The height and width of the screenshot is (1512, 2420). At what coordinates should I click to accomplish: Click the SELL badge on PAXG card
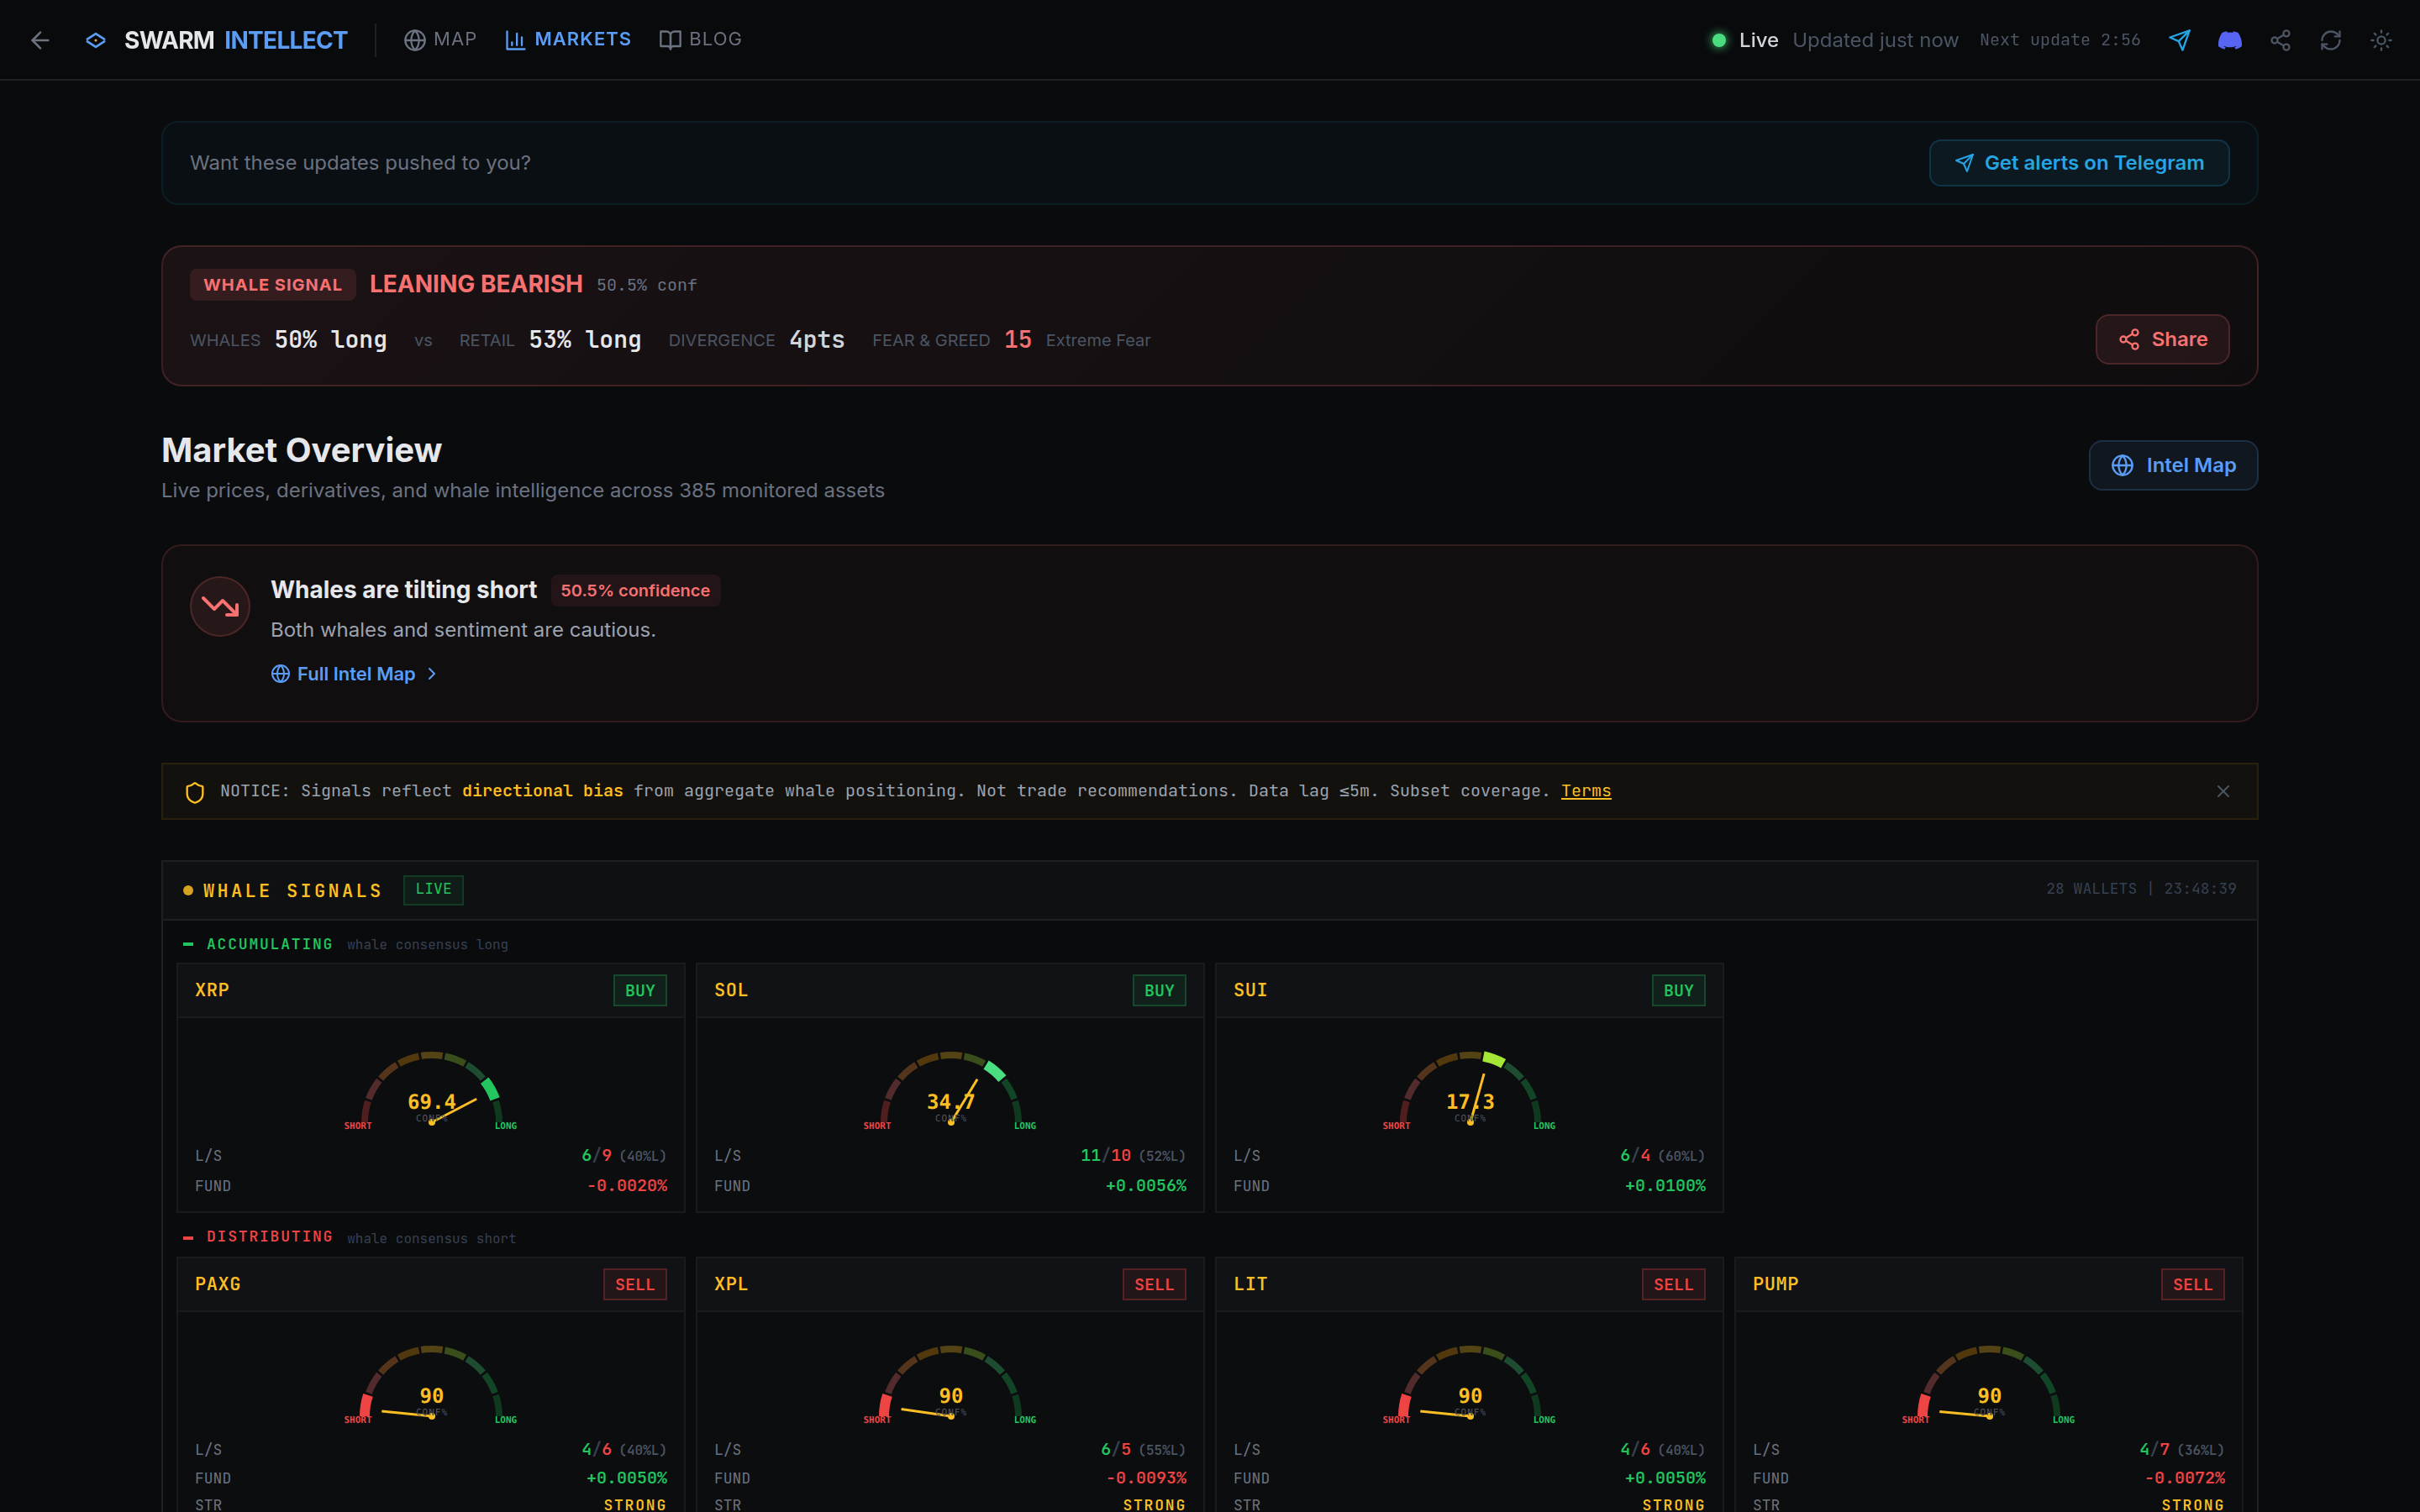(x=634, y=1284)
